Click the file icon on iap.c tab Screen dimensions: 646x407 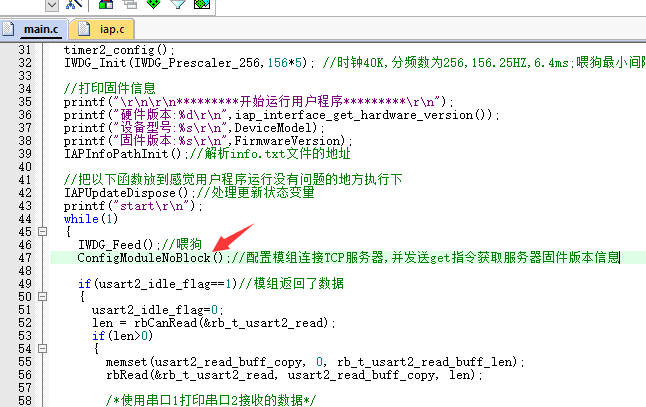click(x=84, y=29)
